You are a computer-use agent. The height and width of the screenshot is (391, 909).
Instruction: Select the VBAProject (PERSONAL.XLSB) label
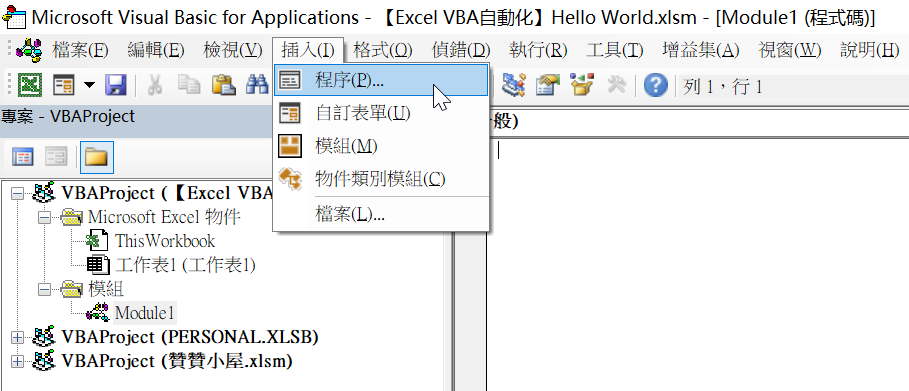[190, 336]
